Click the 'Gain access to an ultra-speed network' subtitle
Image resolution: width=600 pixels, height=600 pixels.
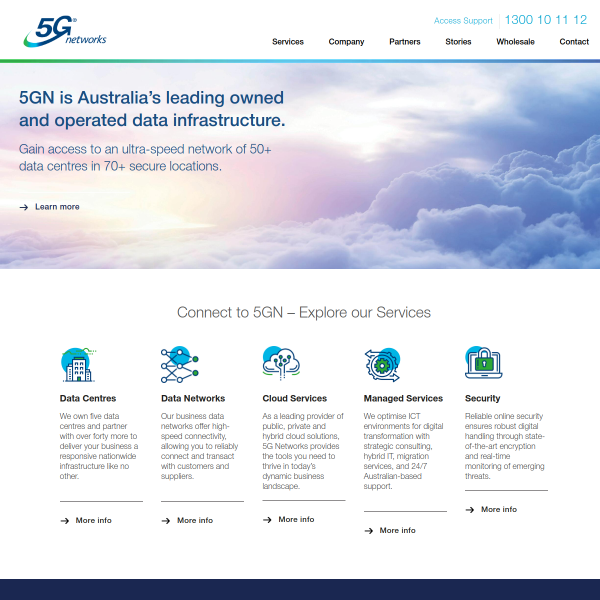(145, 158)
